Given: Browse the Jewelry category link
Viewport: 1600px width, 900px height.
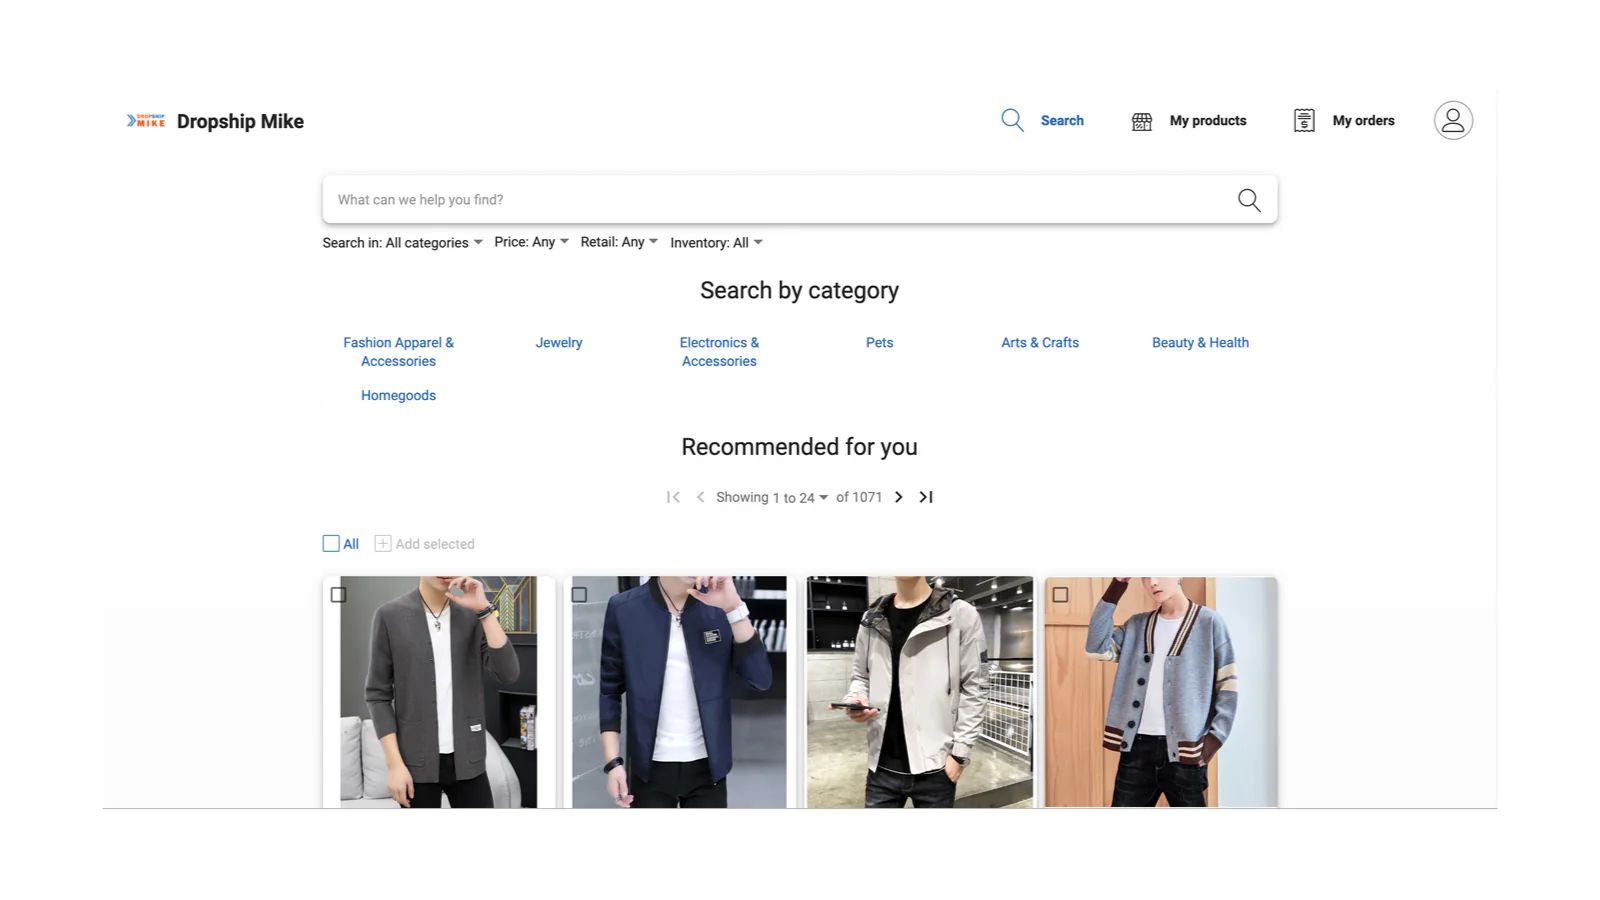Looking at the screenshot, I should pos(558,343).
